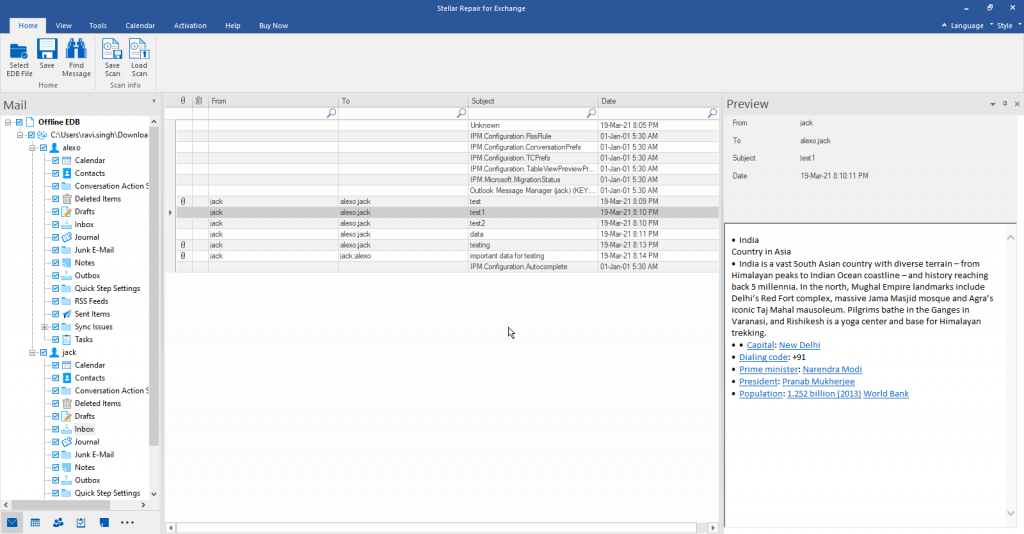The height and width of the screenshot is (534, 1024).
Task: Follow the Capital link
Action: tap(760, 345)
